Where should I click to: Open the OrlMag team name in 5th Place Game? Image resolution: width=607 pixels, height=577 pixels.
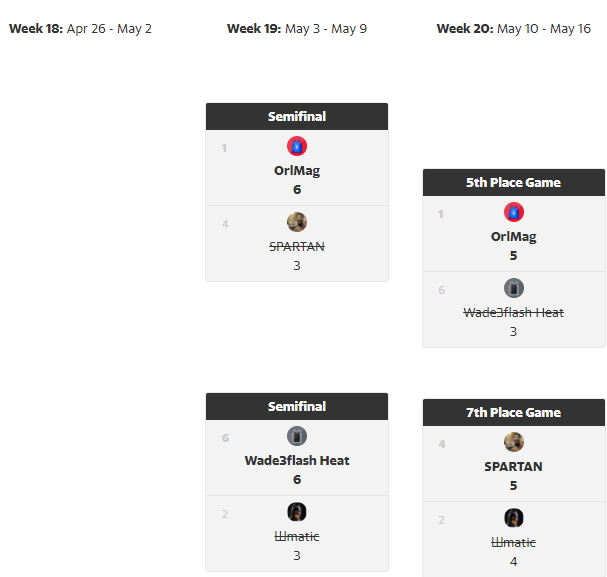[x=514, y=236]
